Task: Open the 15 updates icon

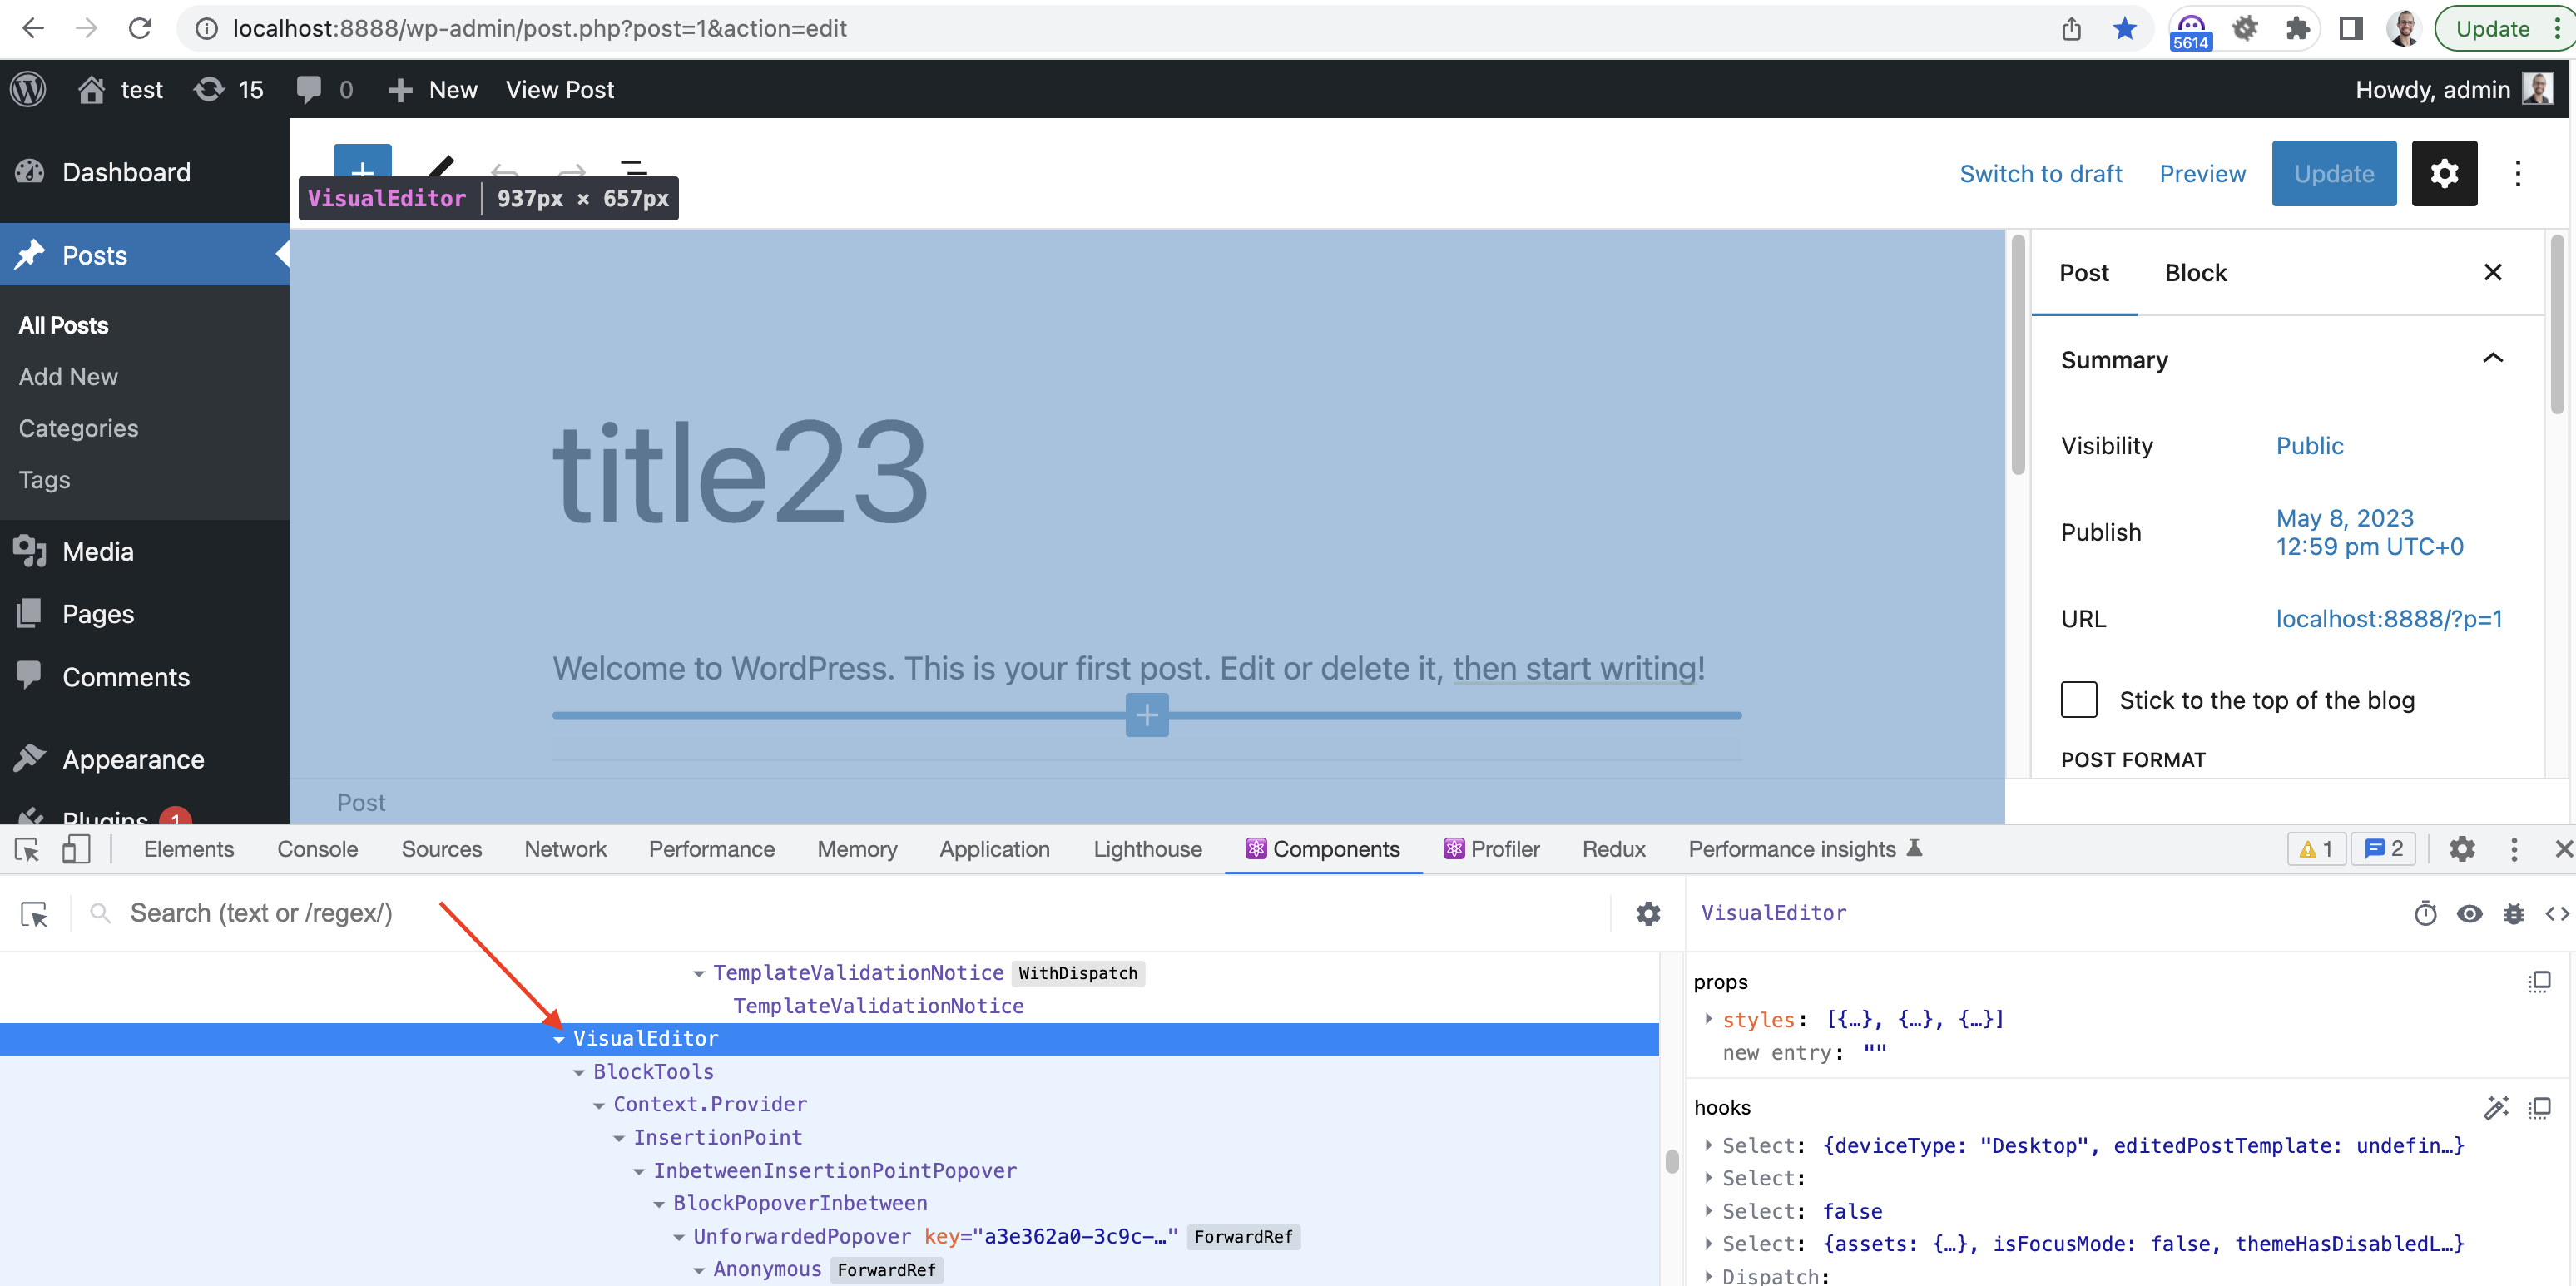Action: (228, 89)
